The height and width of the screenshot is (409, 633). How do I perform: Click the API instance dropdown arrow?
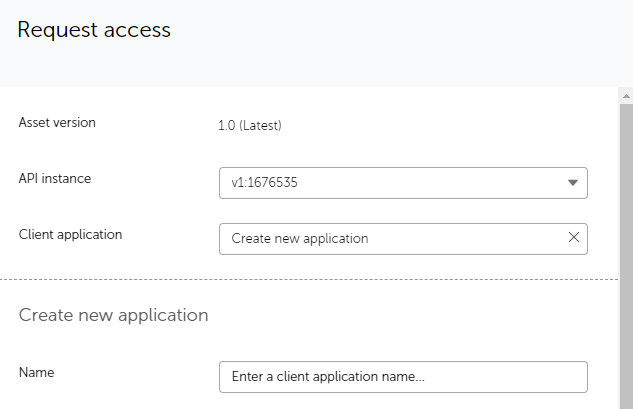[x=573, y=183]
